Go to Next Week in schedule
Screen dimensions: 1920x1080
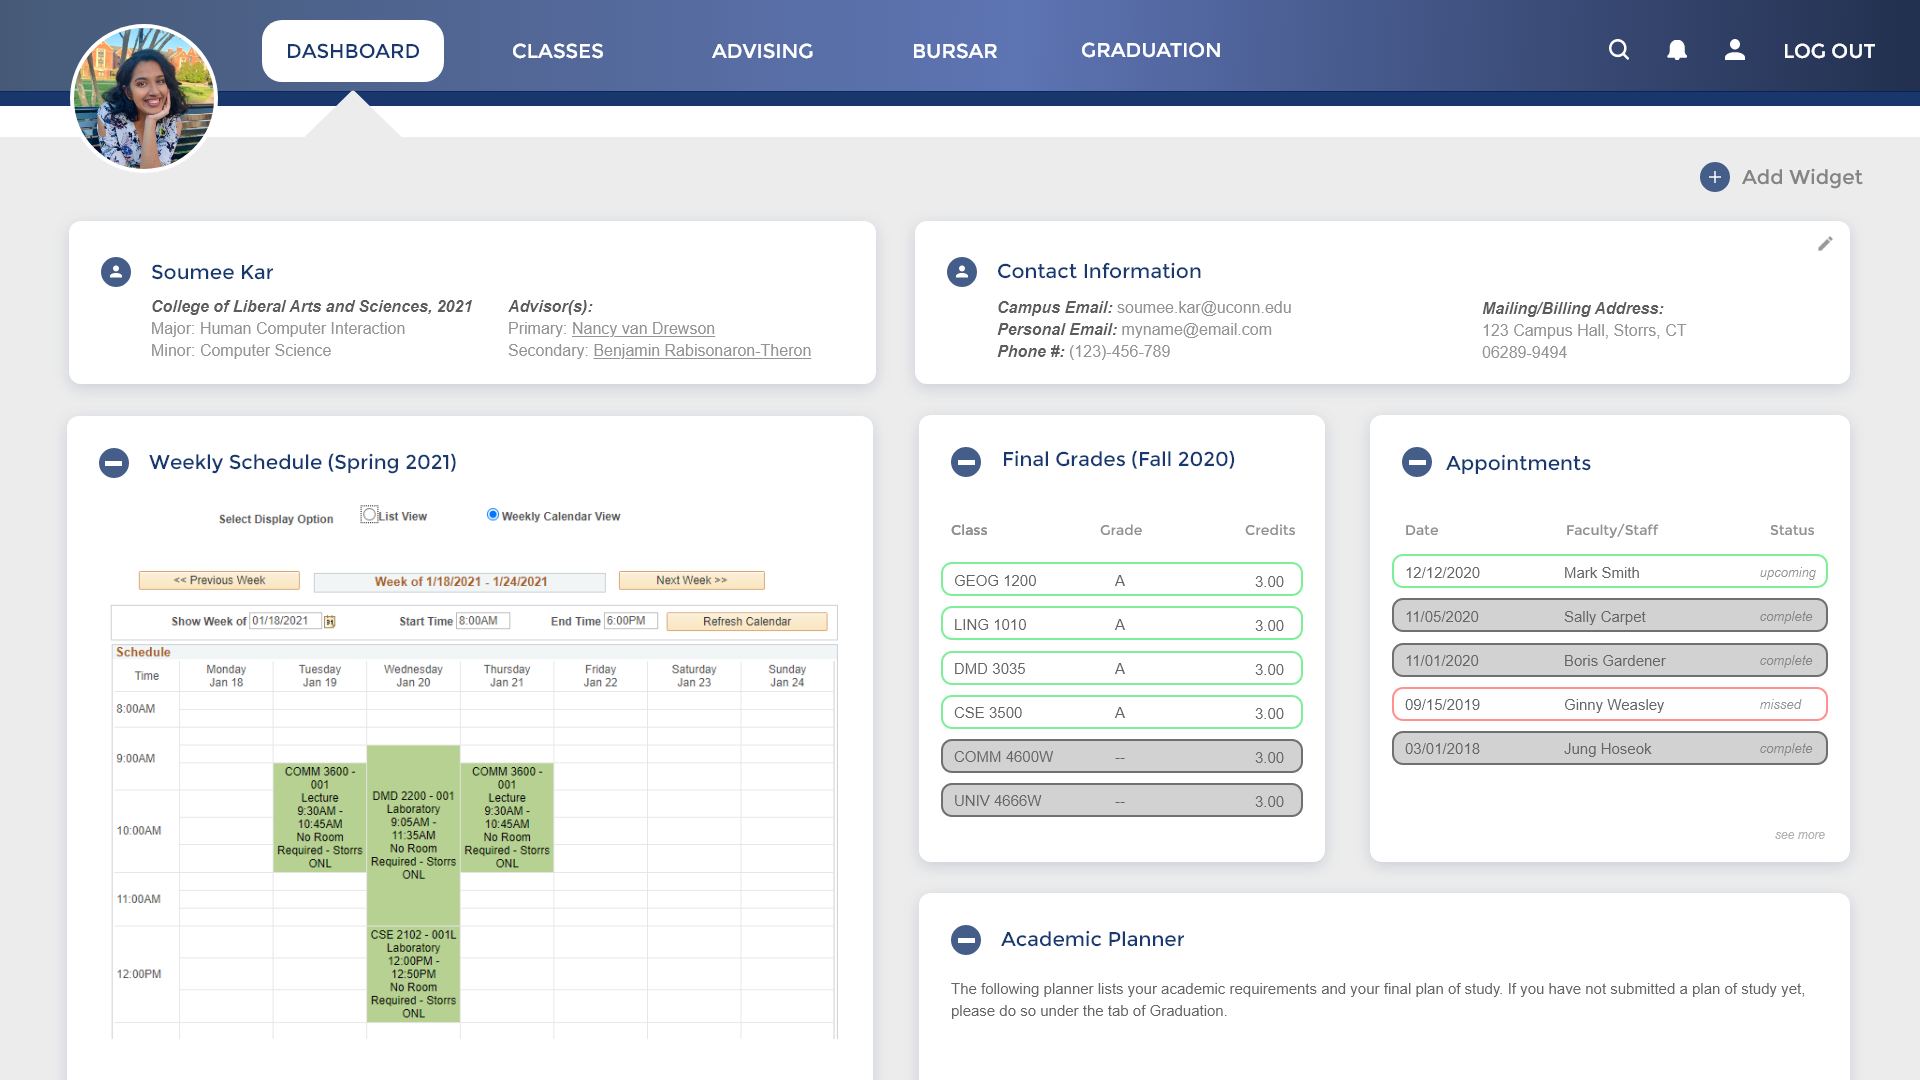pyautogui.click(x=691, y=581)
